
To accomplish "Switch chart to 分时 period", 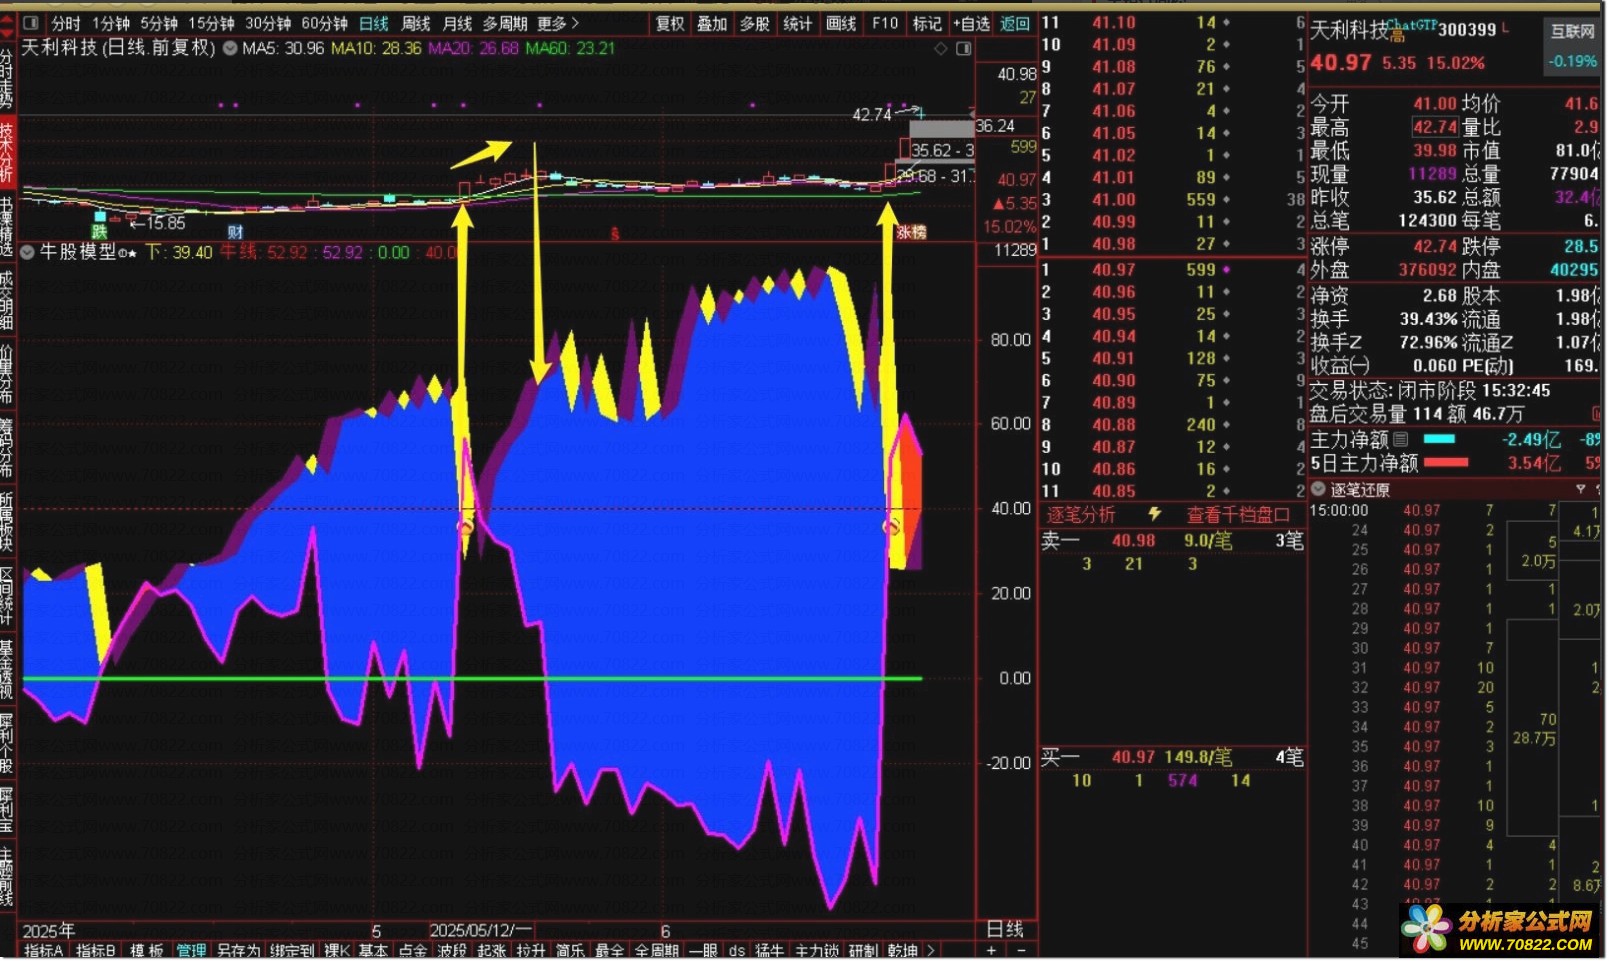I will pyautogui.click(x=66, y=23).
